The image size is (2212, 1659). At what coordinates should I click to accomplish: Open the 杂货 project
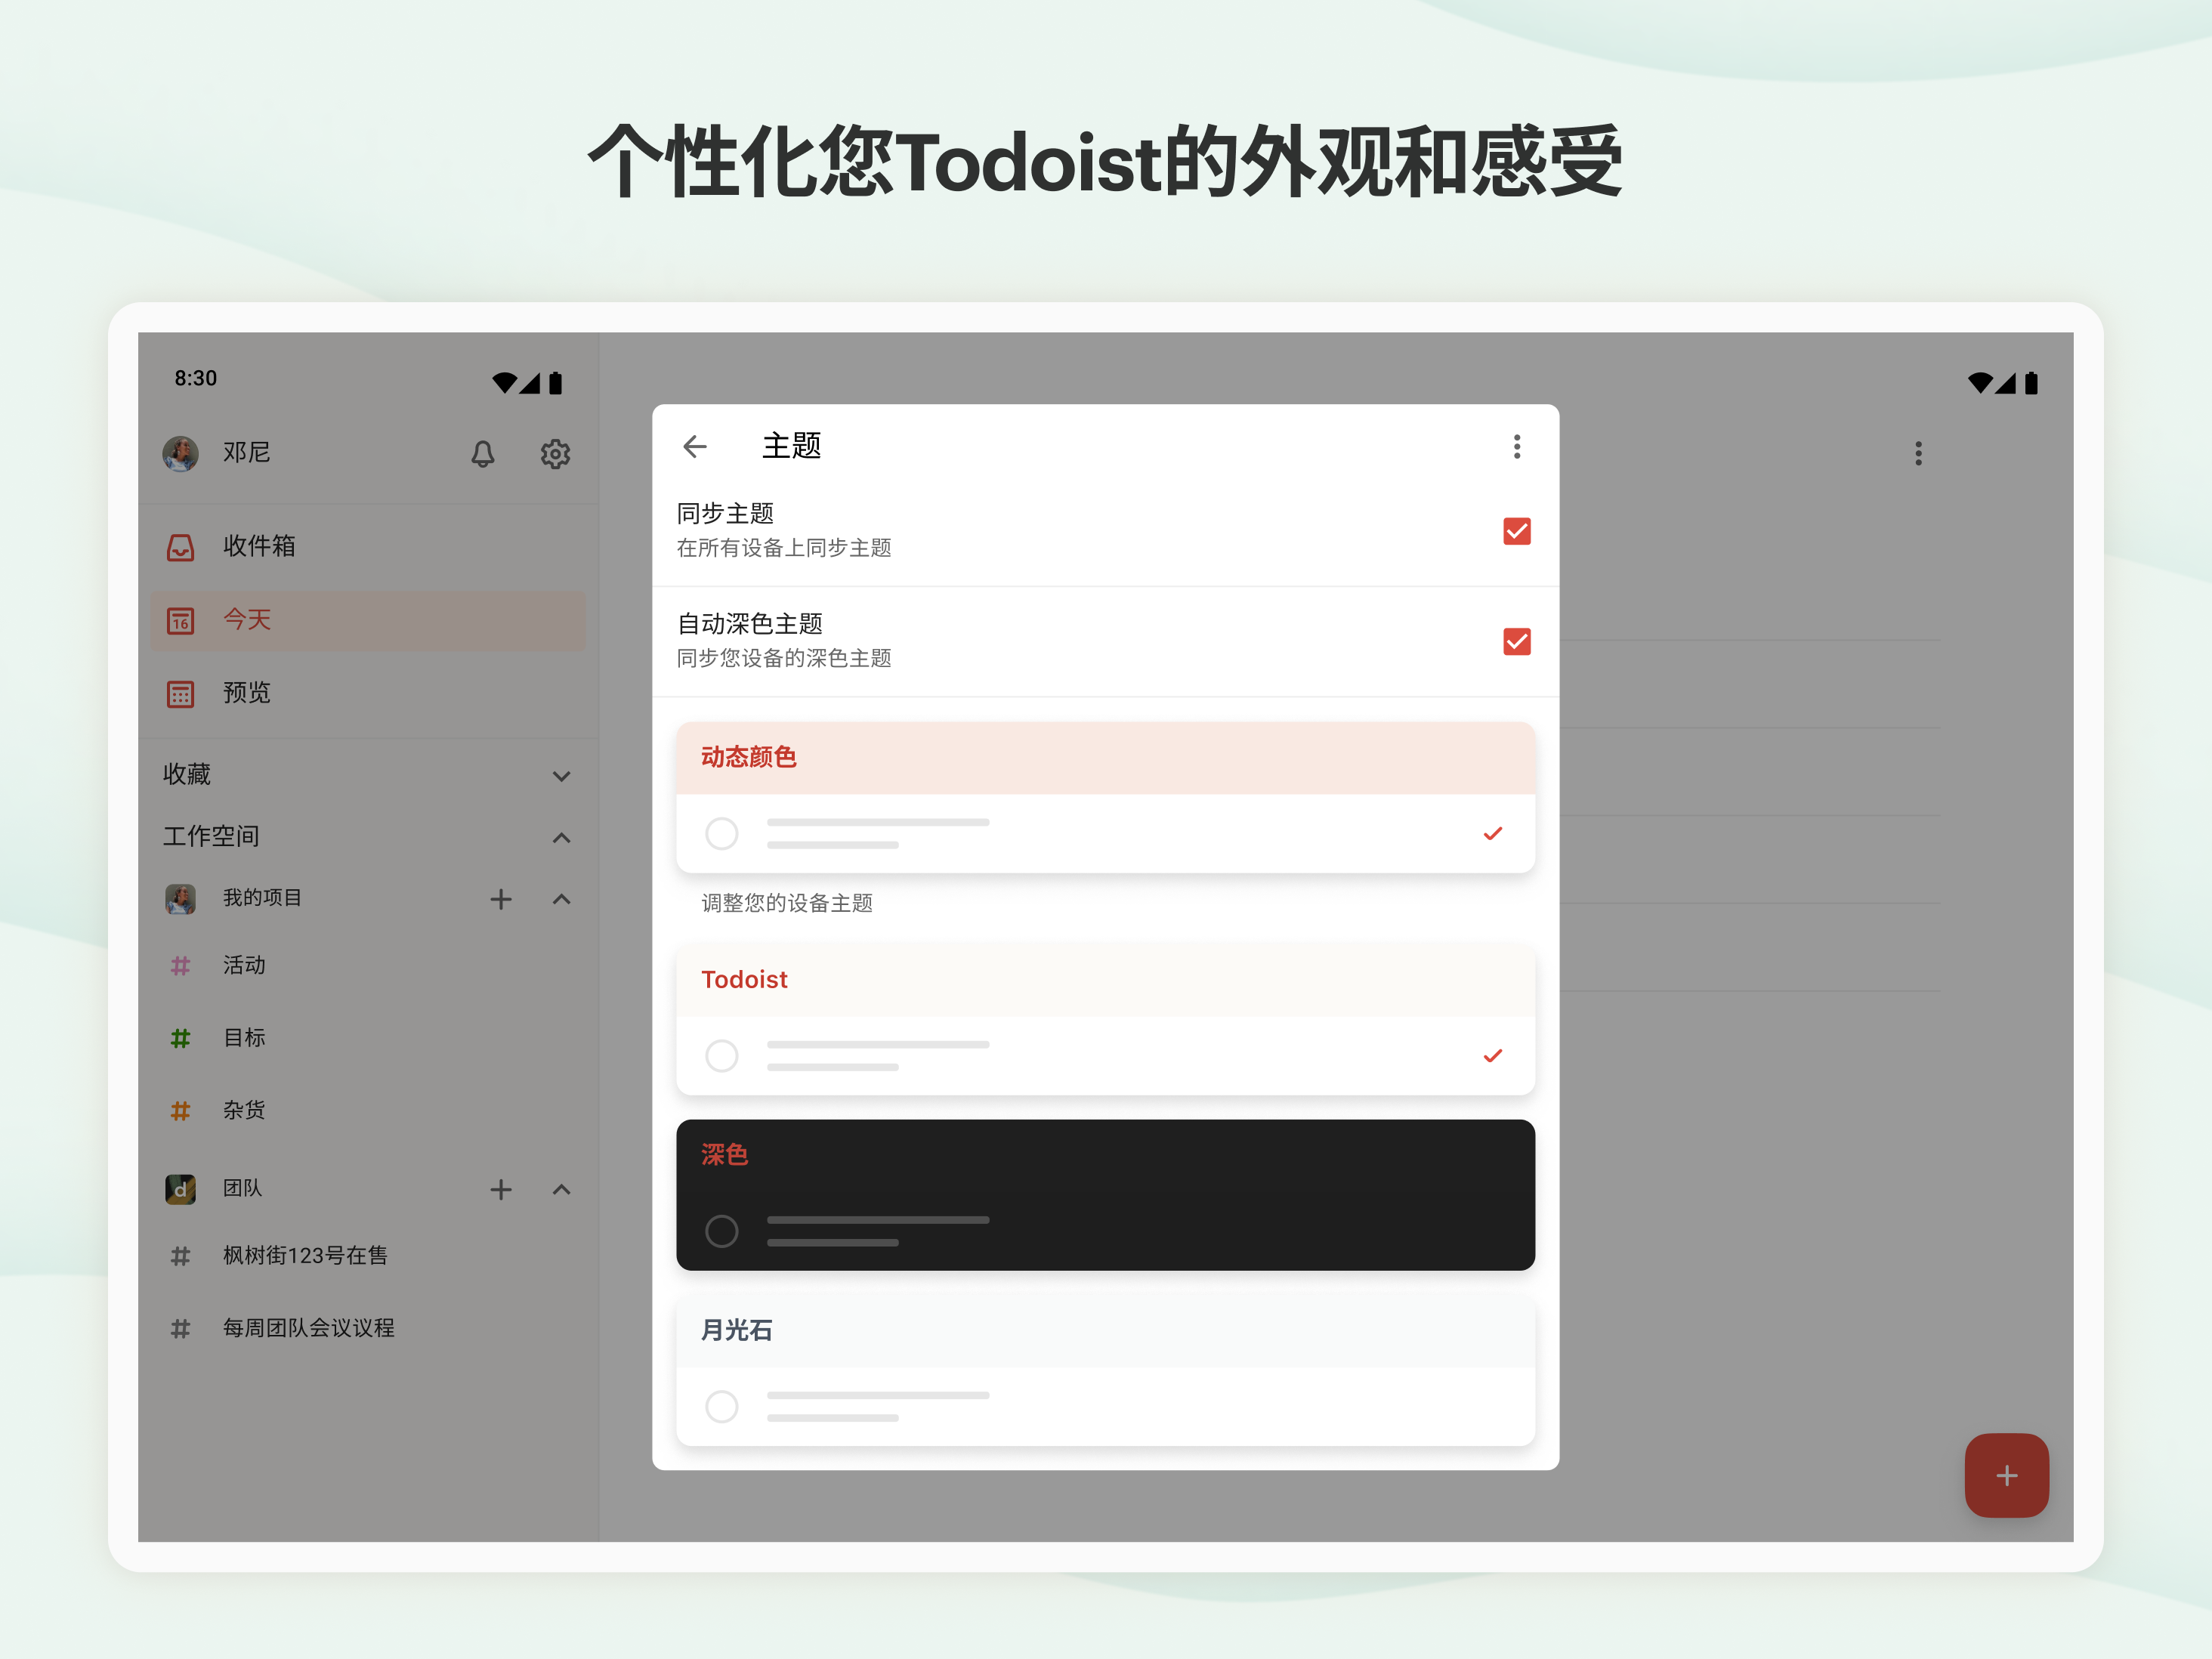point(368,1111)
